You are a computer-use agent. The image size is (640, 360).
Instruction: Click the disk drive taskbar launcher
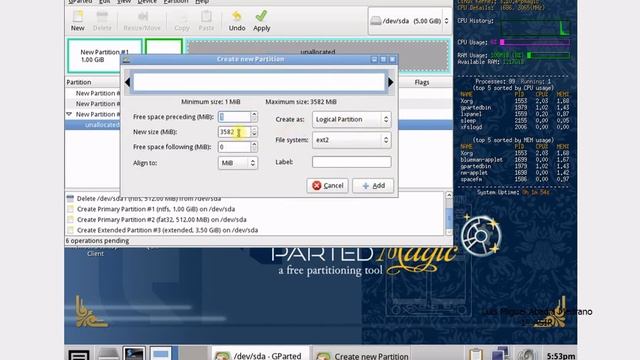pyautogui.click(x=108, y=354)
